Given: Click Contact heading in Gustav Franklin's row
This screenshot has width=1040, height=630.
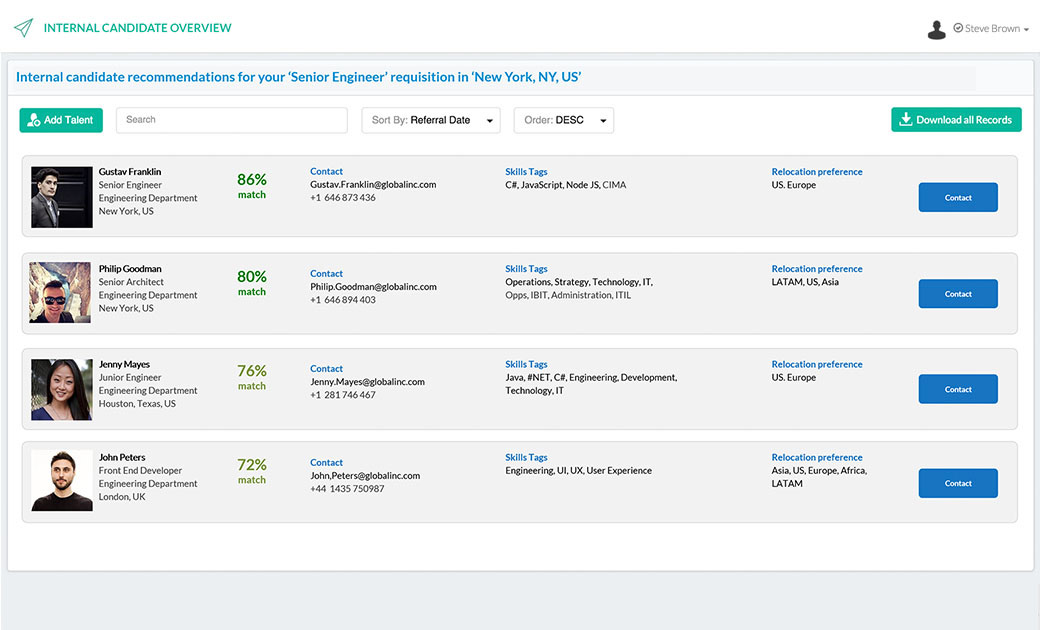Looking at the screenshot, I should click(326, 171).
